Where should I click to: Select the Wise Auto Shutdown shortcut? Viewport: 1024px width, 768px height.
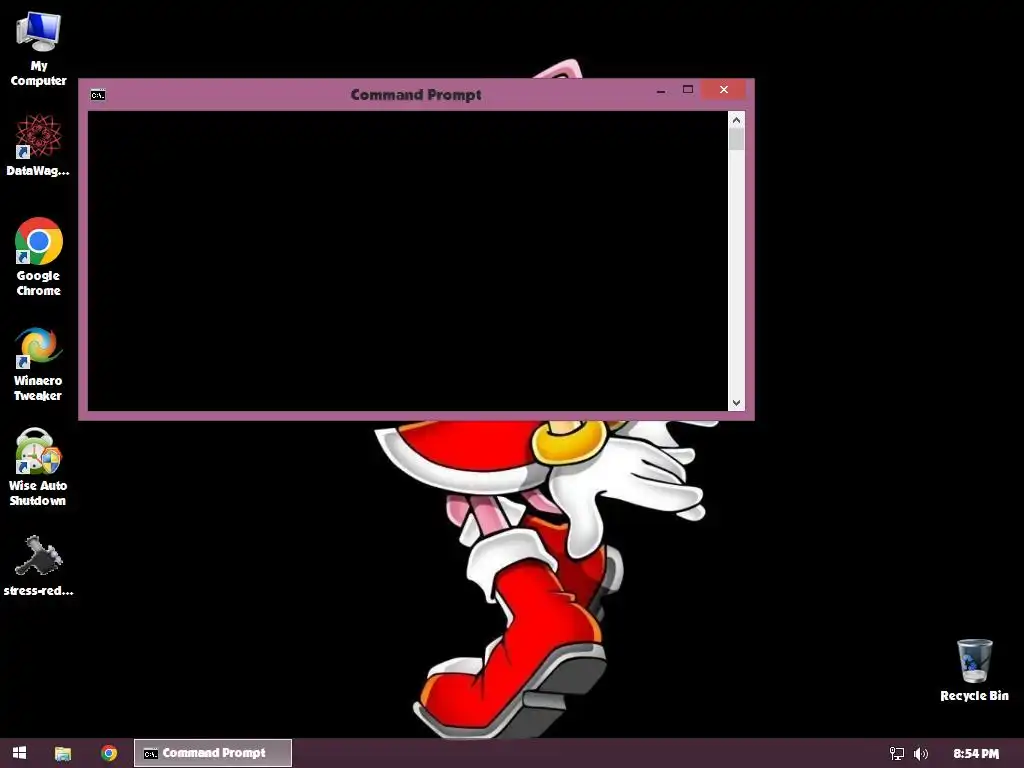(39, 468)
